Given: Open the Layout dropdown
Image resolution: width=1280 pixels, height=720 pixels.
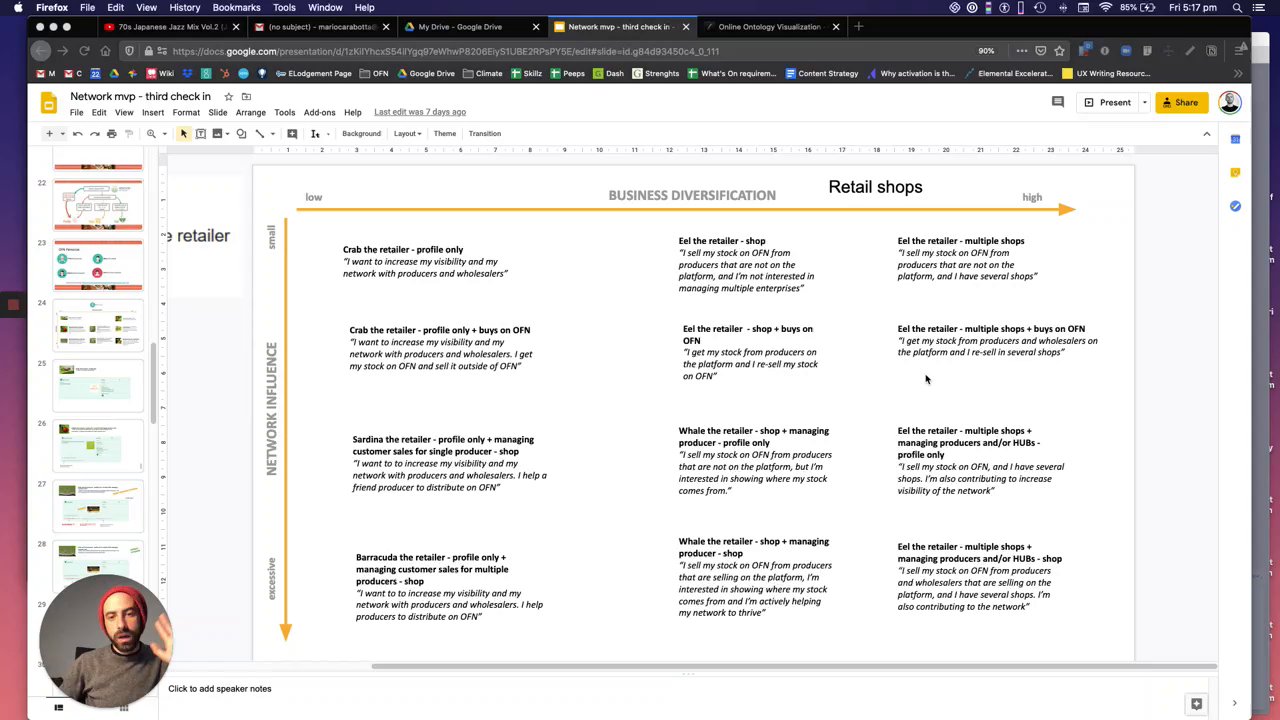Looking at the screenshot, I should (407, 134).
